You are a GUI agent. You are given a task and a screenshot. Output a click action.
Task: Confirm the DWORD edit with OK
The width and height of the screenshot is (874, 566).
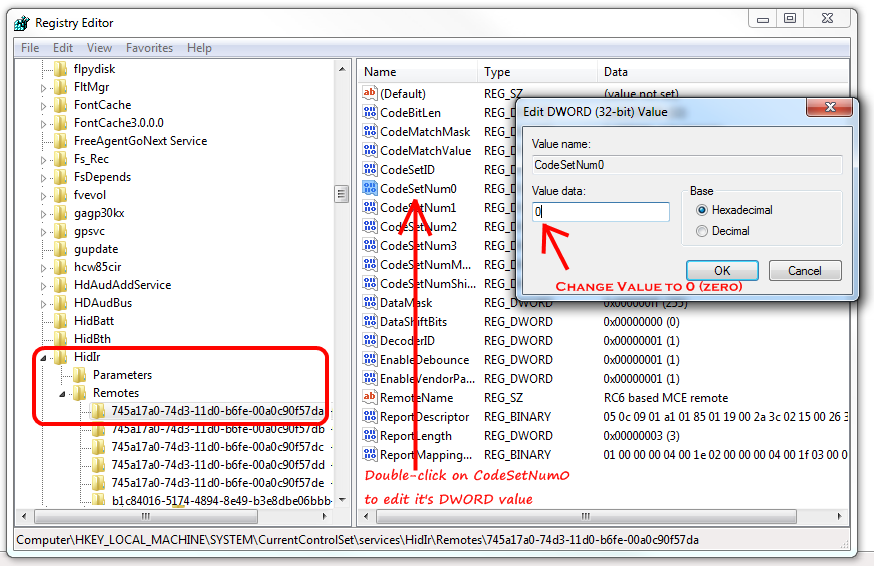pyautogui.click(x=721, y=271)
